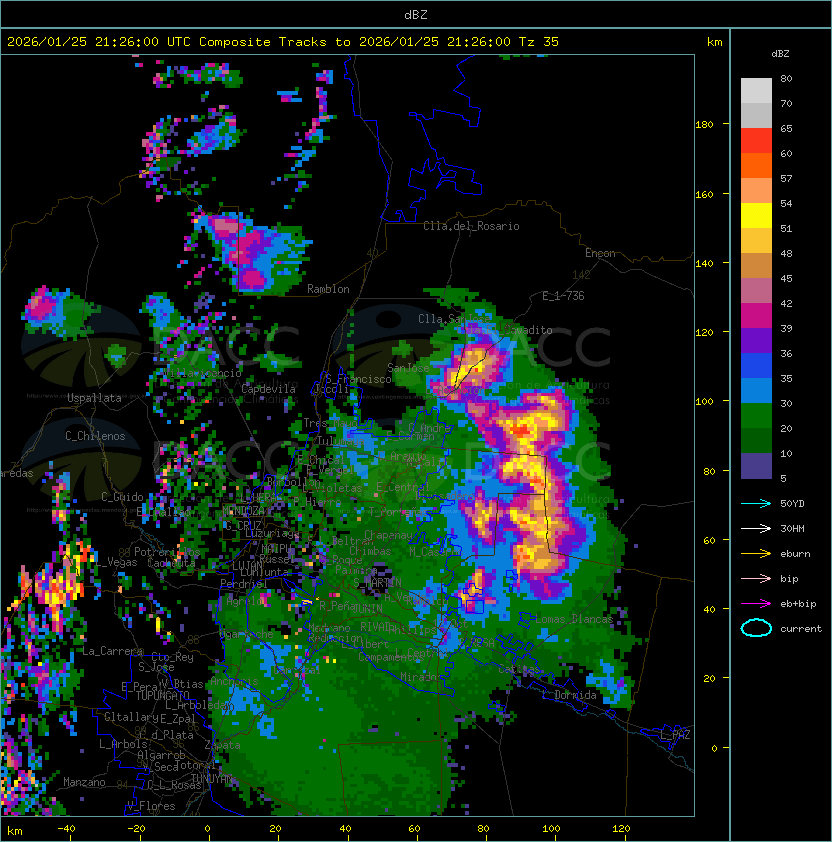Viewport: 832px width, 842px height.
Task: Click the dBZ title at top
Action: (416, 15)
